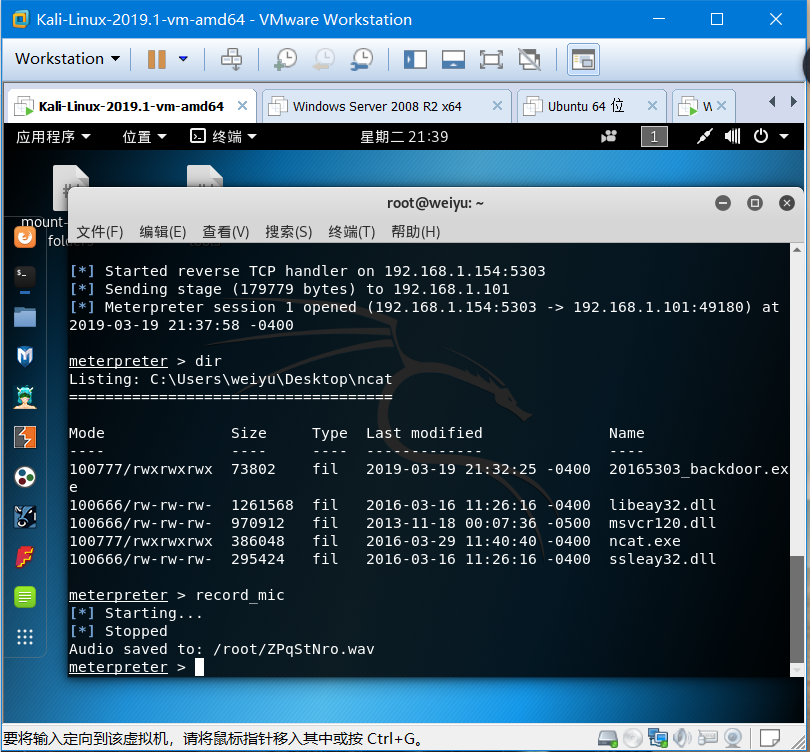Click the terminal scrollbar thumb

pyautogui.click(x=797, y=608)
